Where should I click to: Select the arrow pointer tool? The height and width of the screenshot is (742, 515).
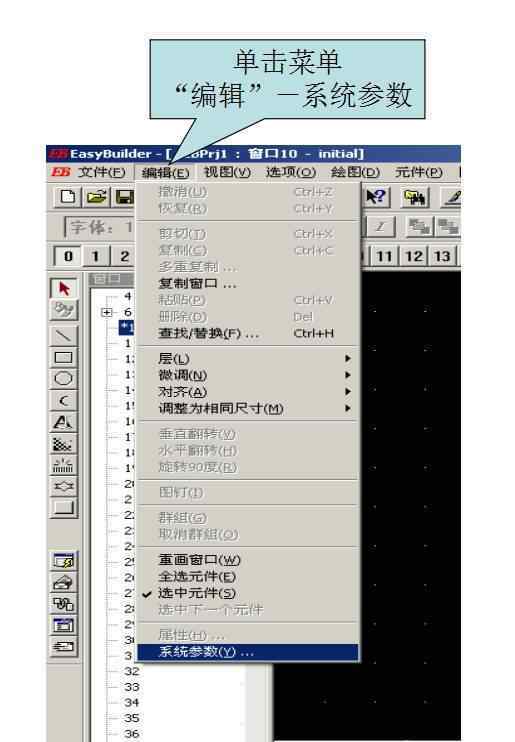[64, 288]
